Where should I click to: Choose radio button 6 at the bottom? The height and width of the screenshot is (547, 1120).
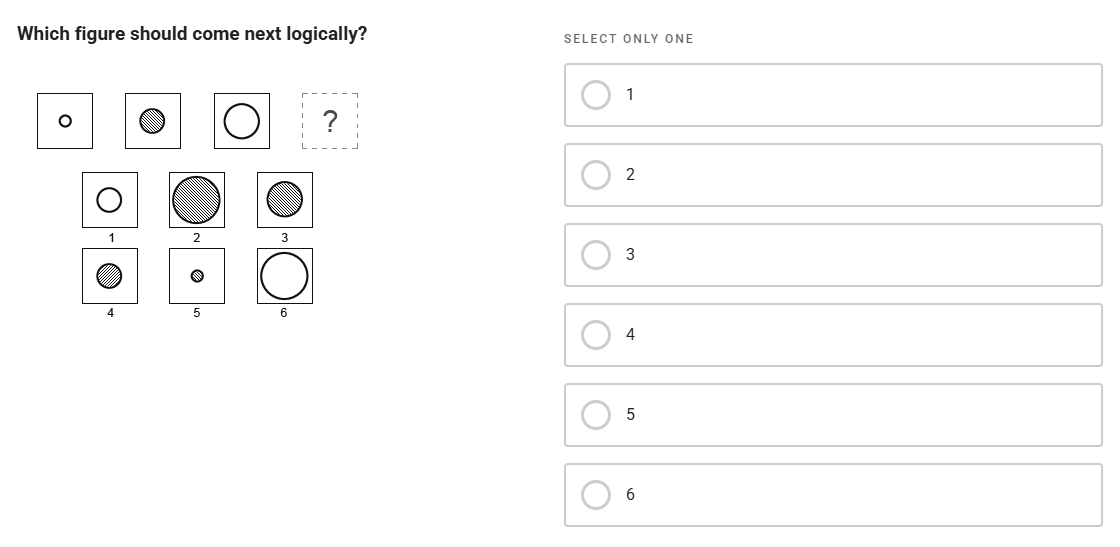[596, 495]
